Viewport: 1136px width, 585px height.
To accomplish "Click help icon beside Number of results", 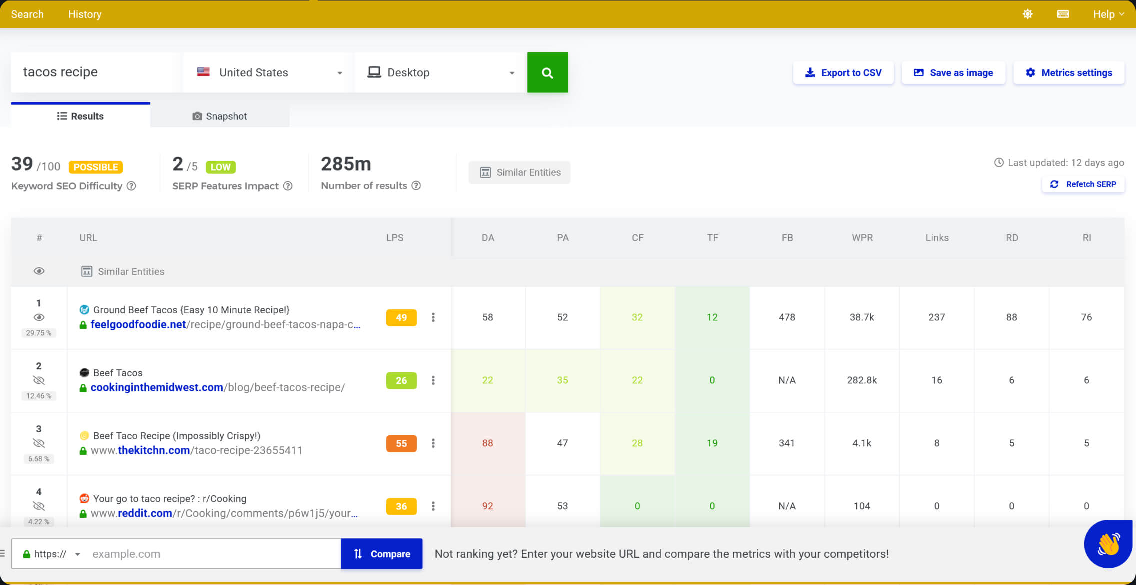I will tap(416, 186).
